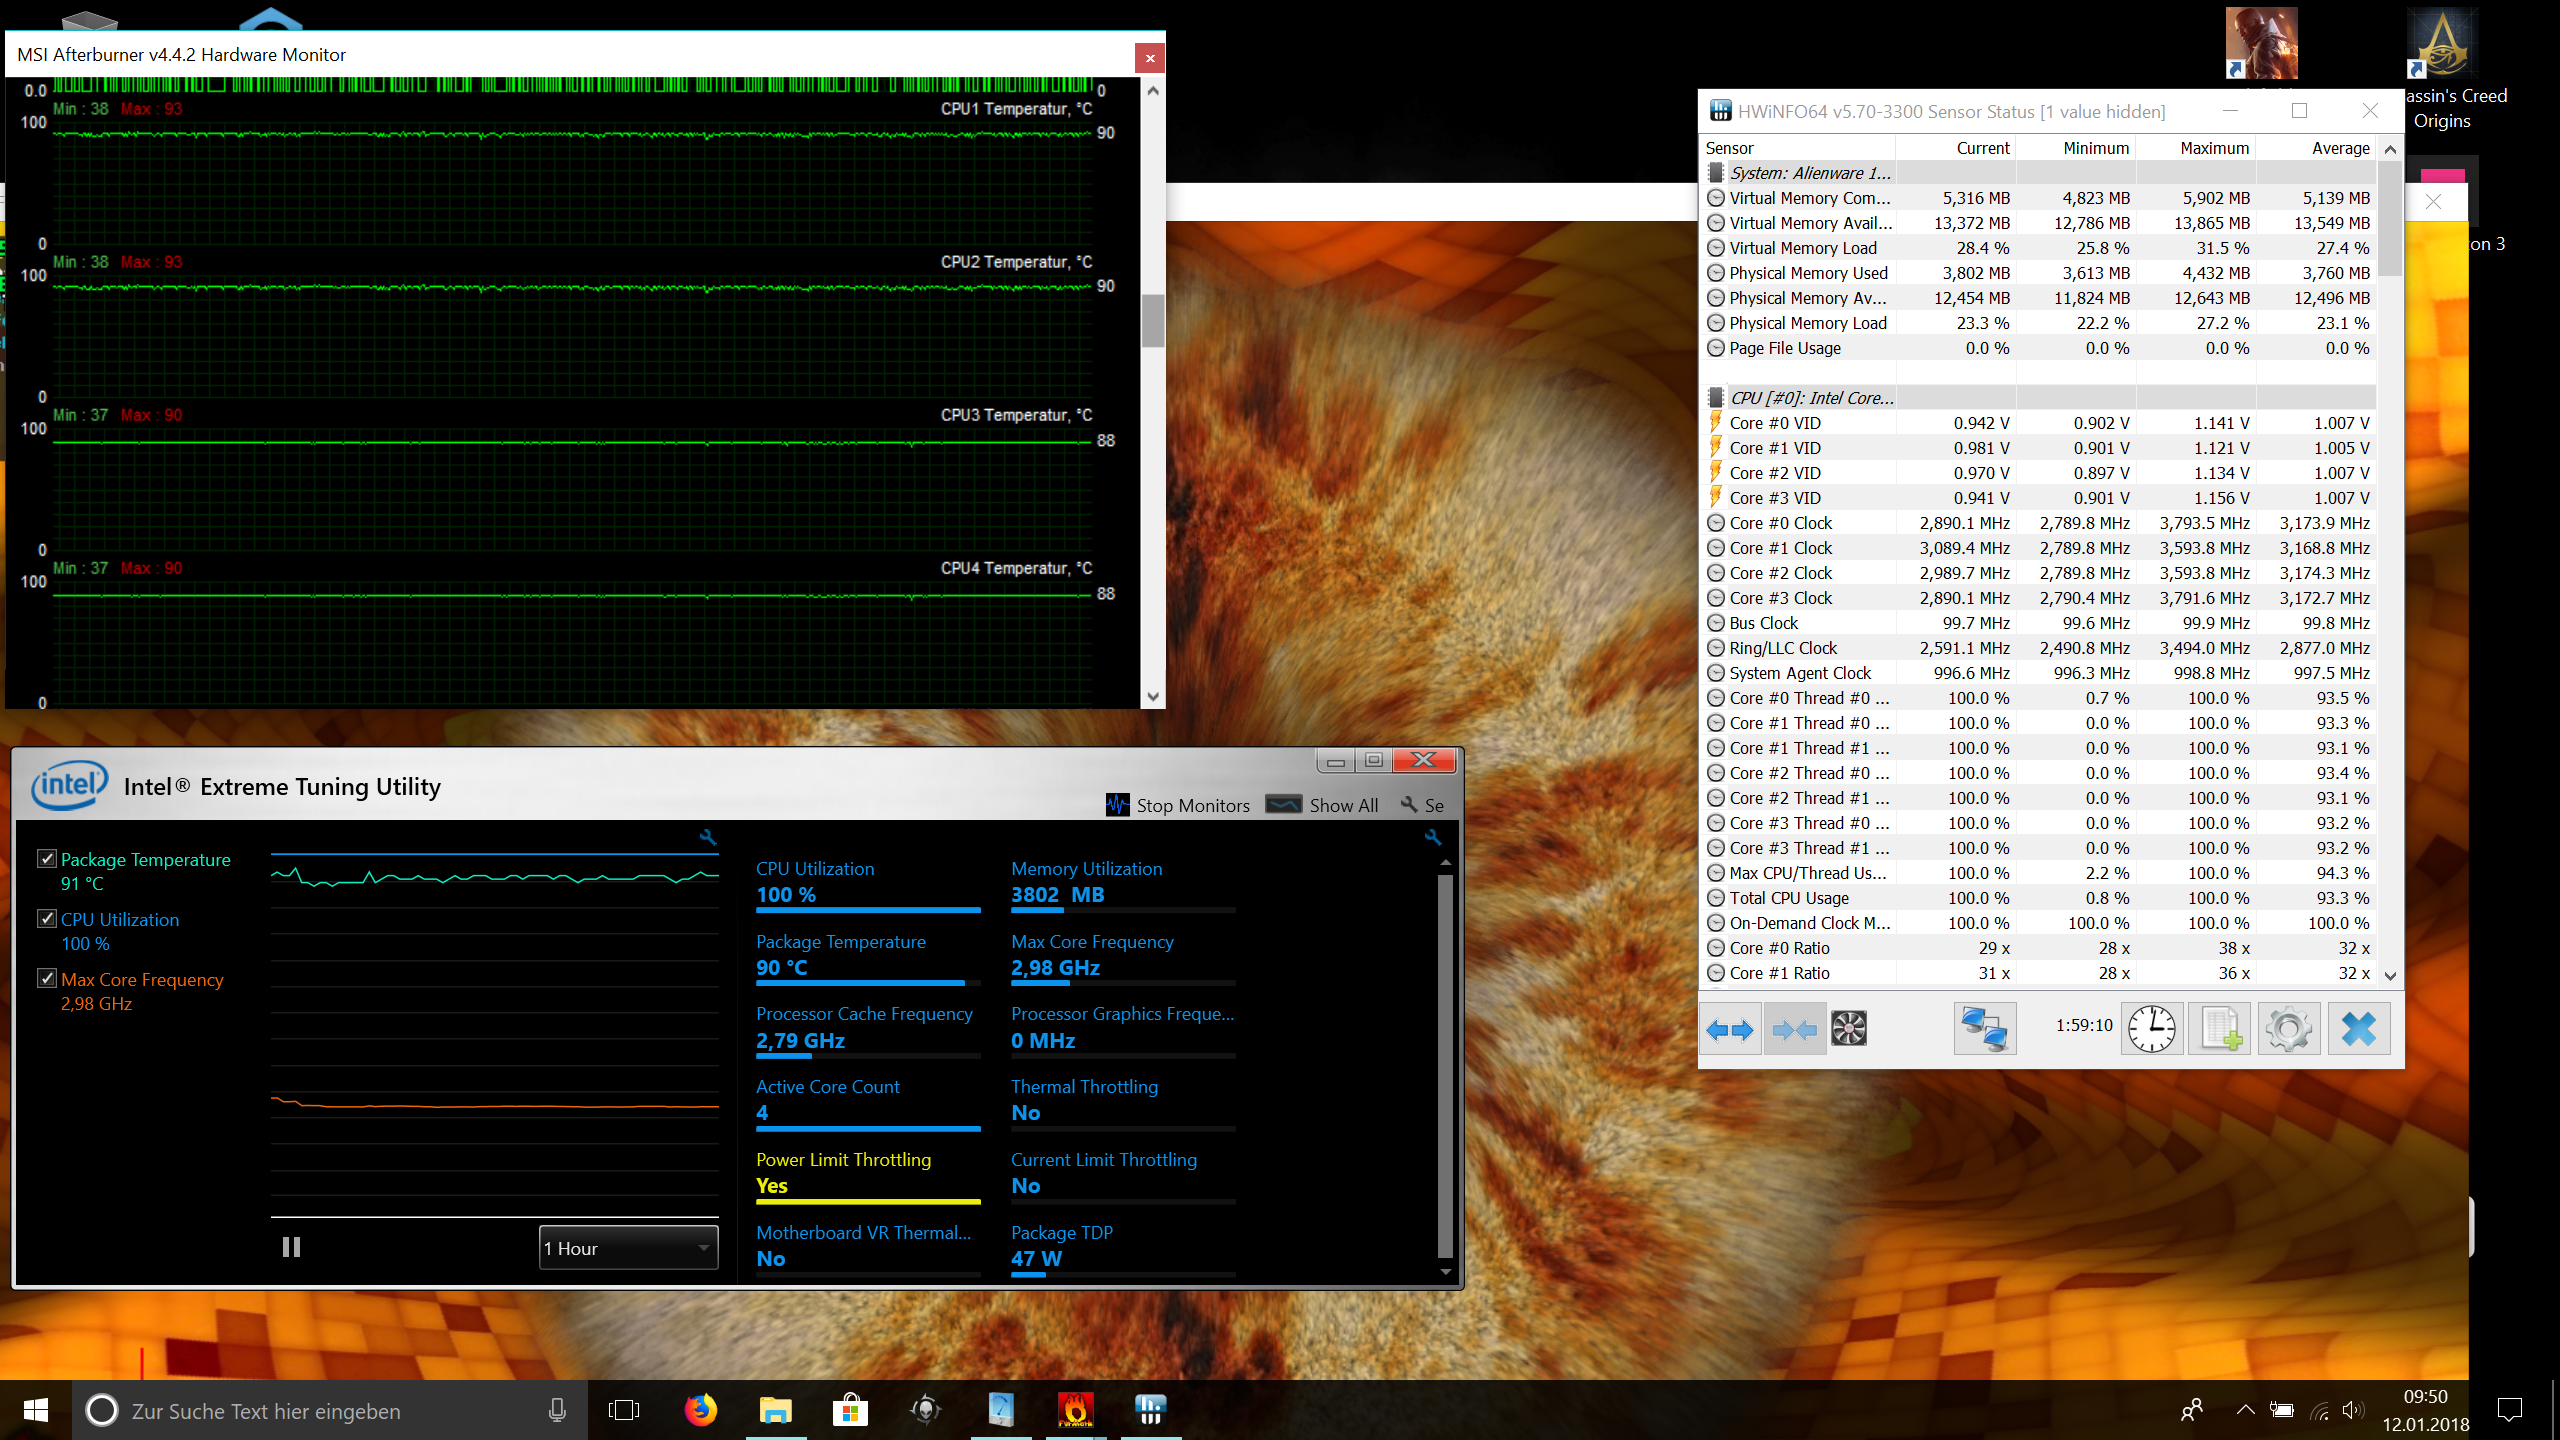Toggle the CPU Utilization checkbox

click(46, 918)
